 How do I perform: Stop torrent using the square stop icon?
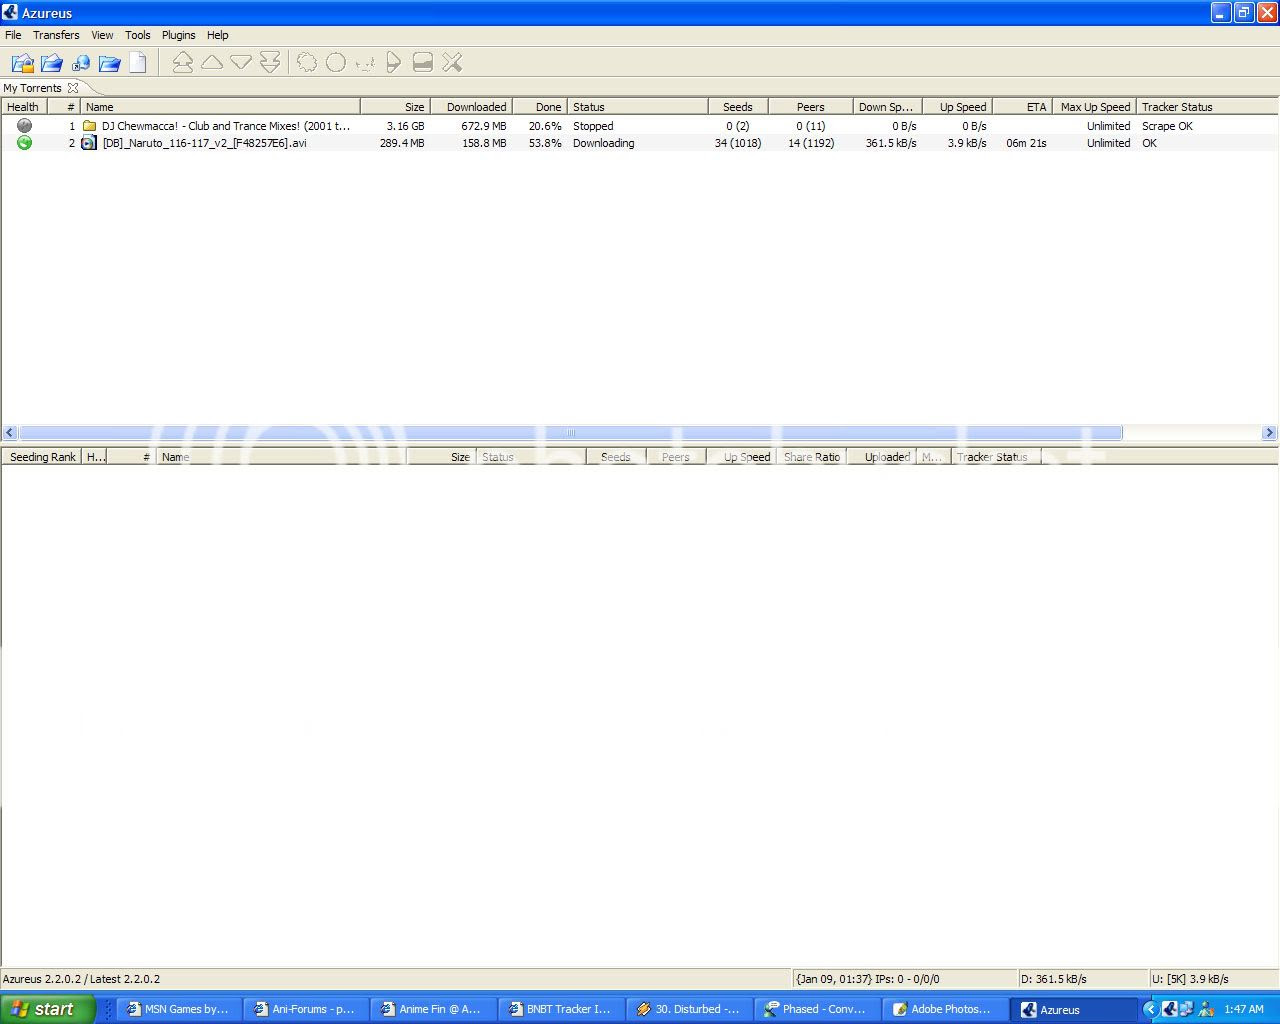[423, 63]
